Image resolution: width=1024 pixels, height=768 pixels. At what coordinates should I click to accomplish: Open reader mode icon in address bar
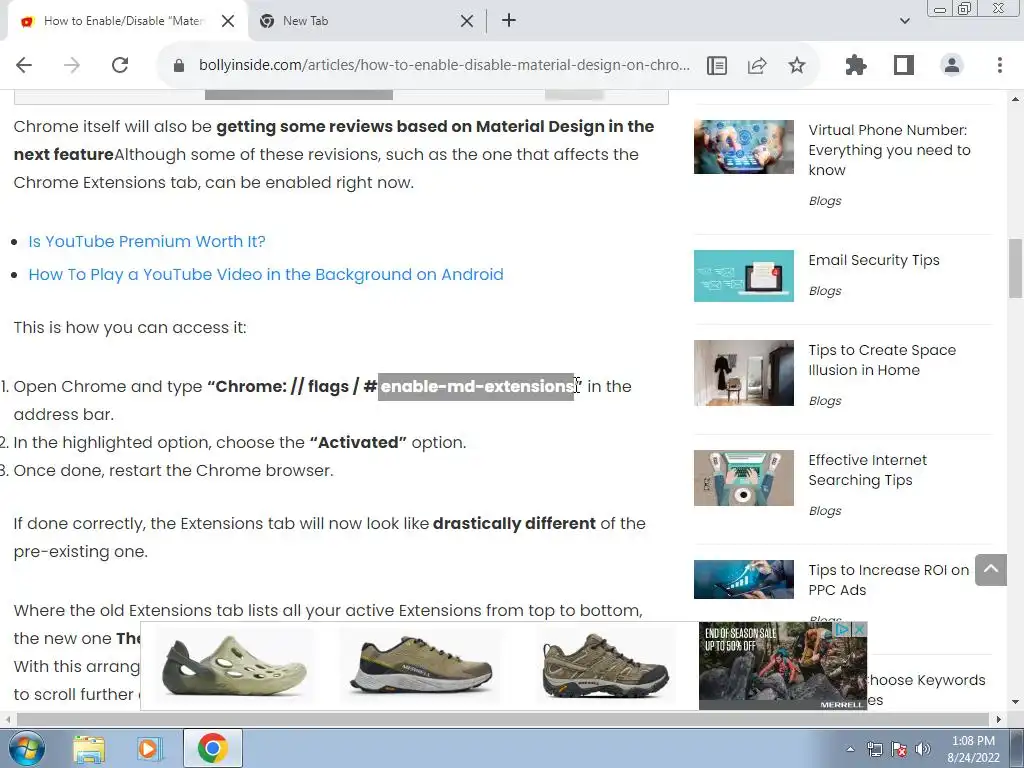716,65
